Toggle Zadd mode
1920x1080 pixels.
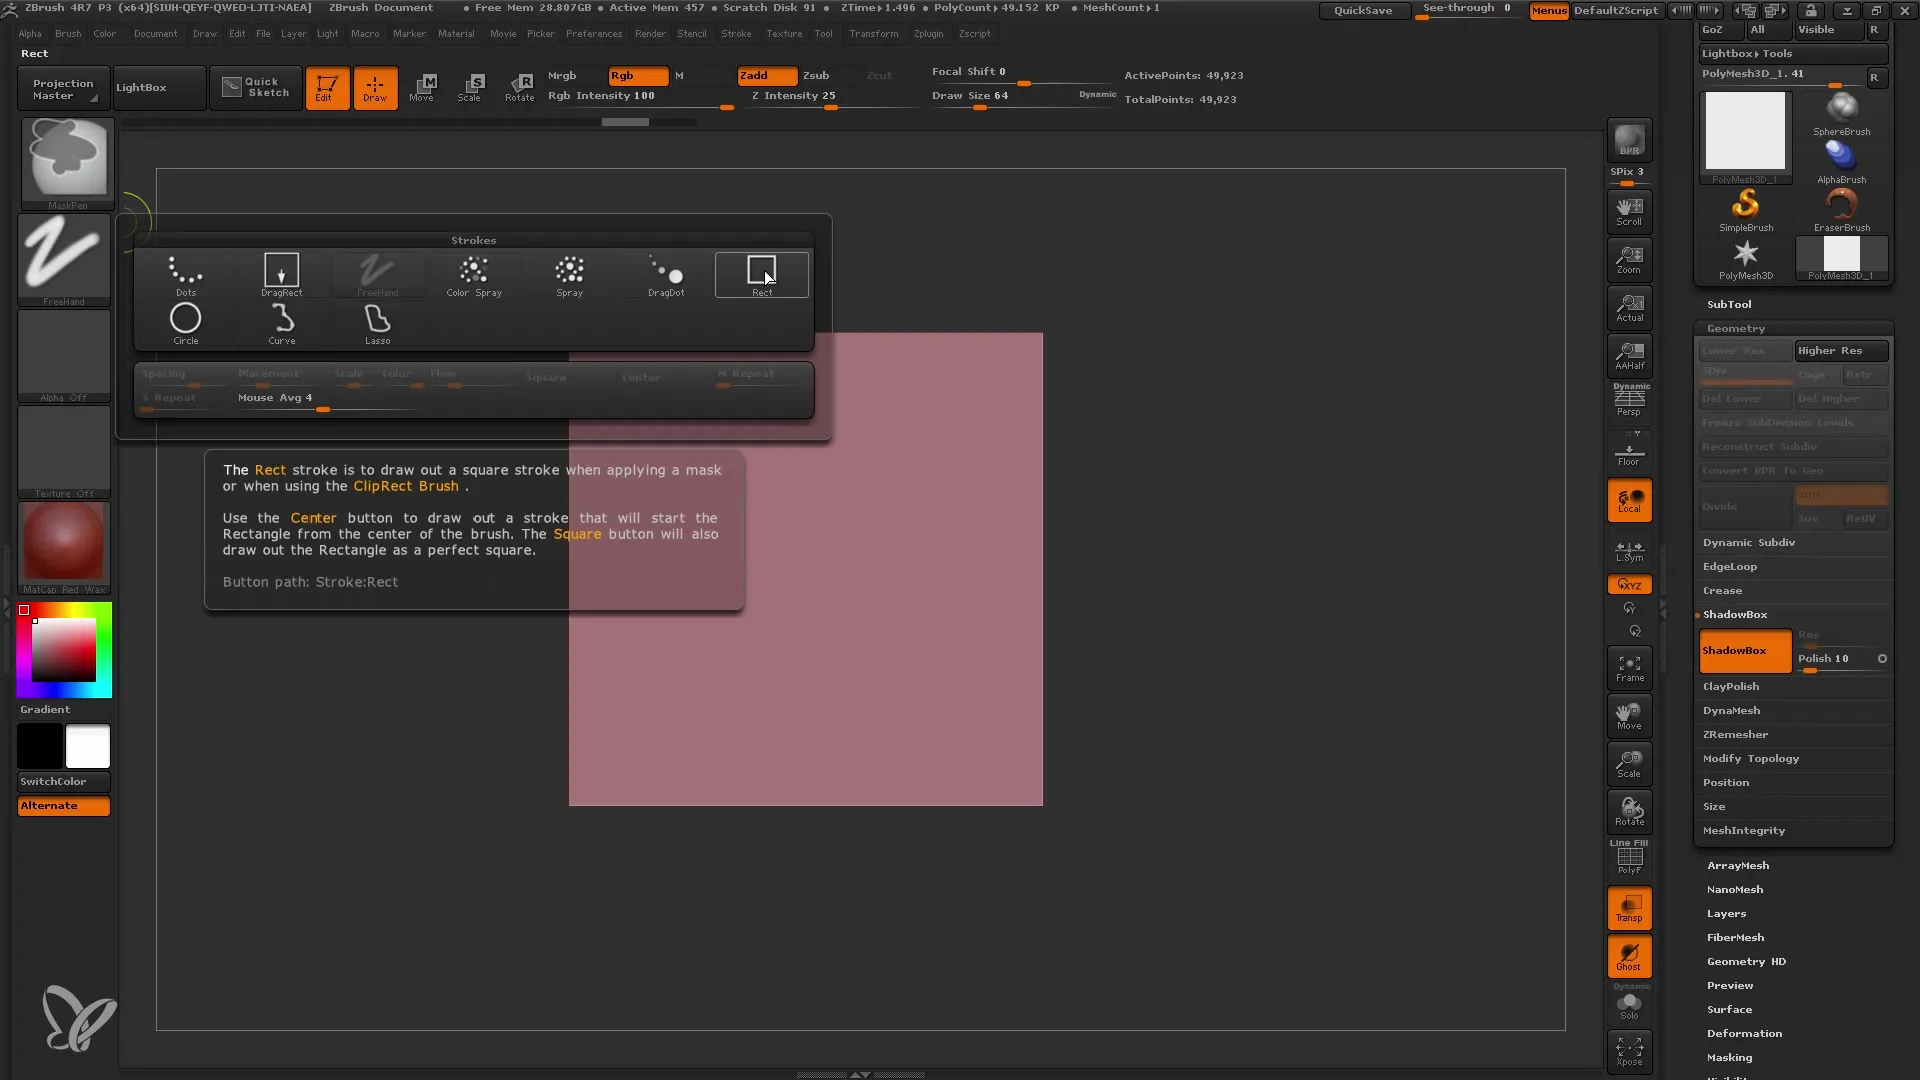[767, 76]
